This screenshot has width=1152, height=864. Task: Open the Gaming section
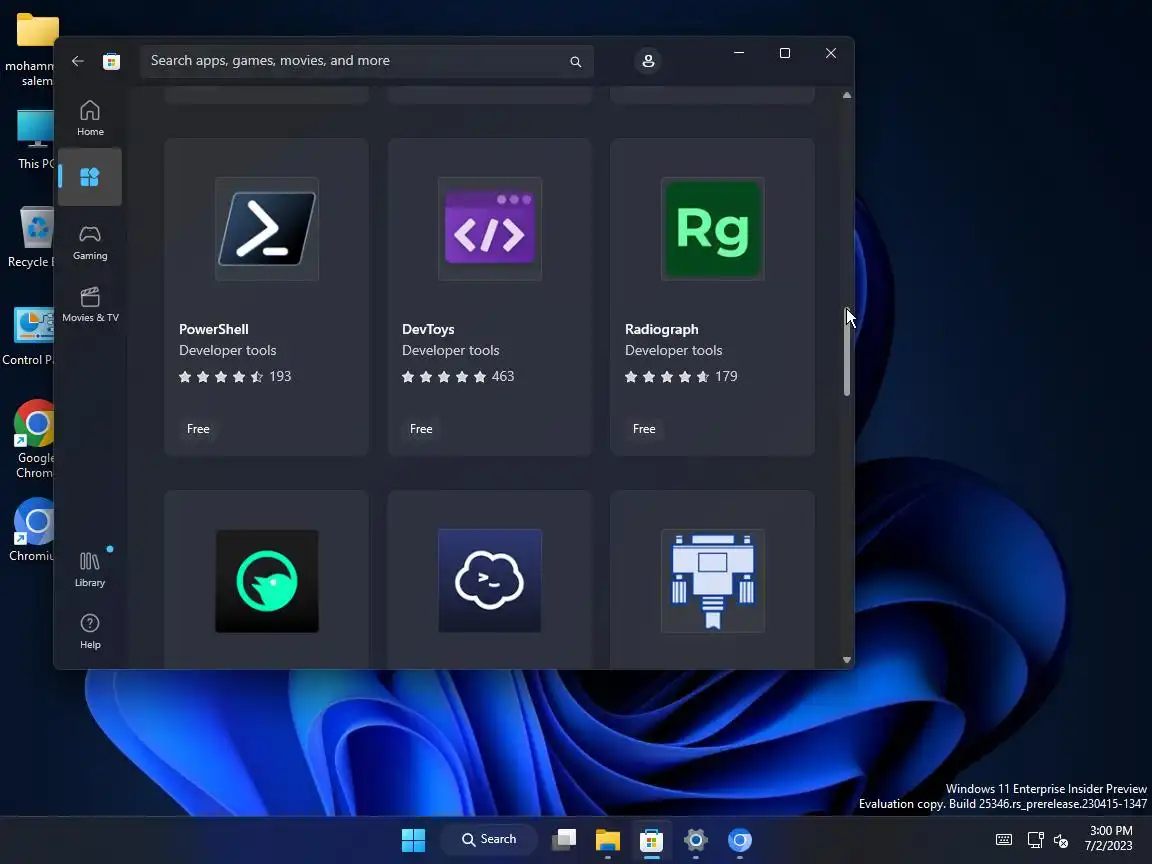(x=90, y=242)
